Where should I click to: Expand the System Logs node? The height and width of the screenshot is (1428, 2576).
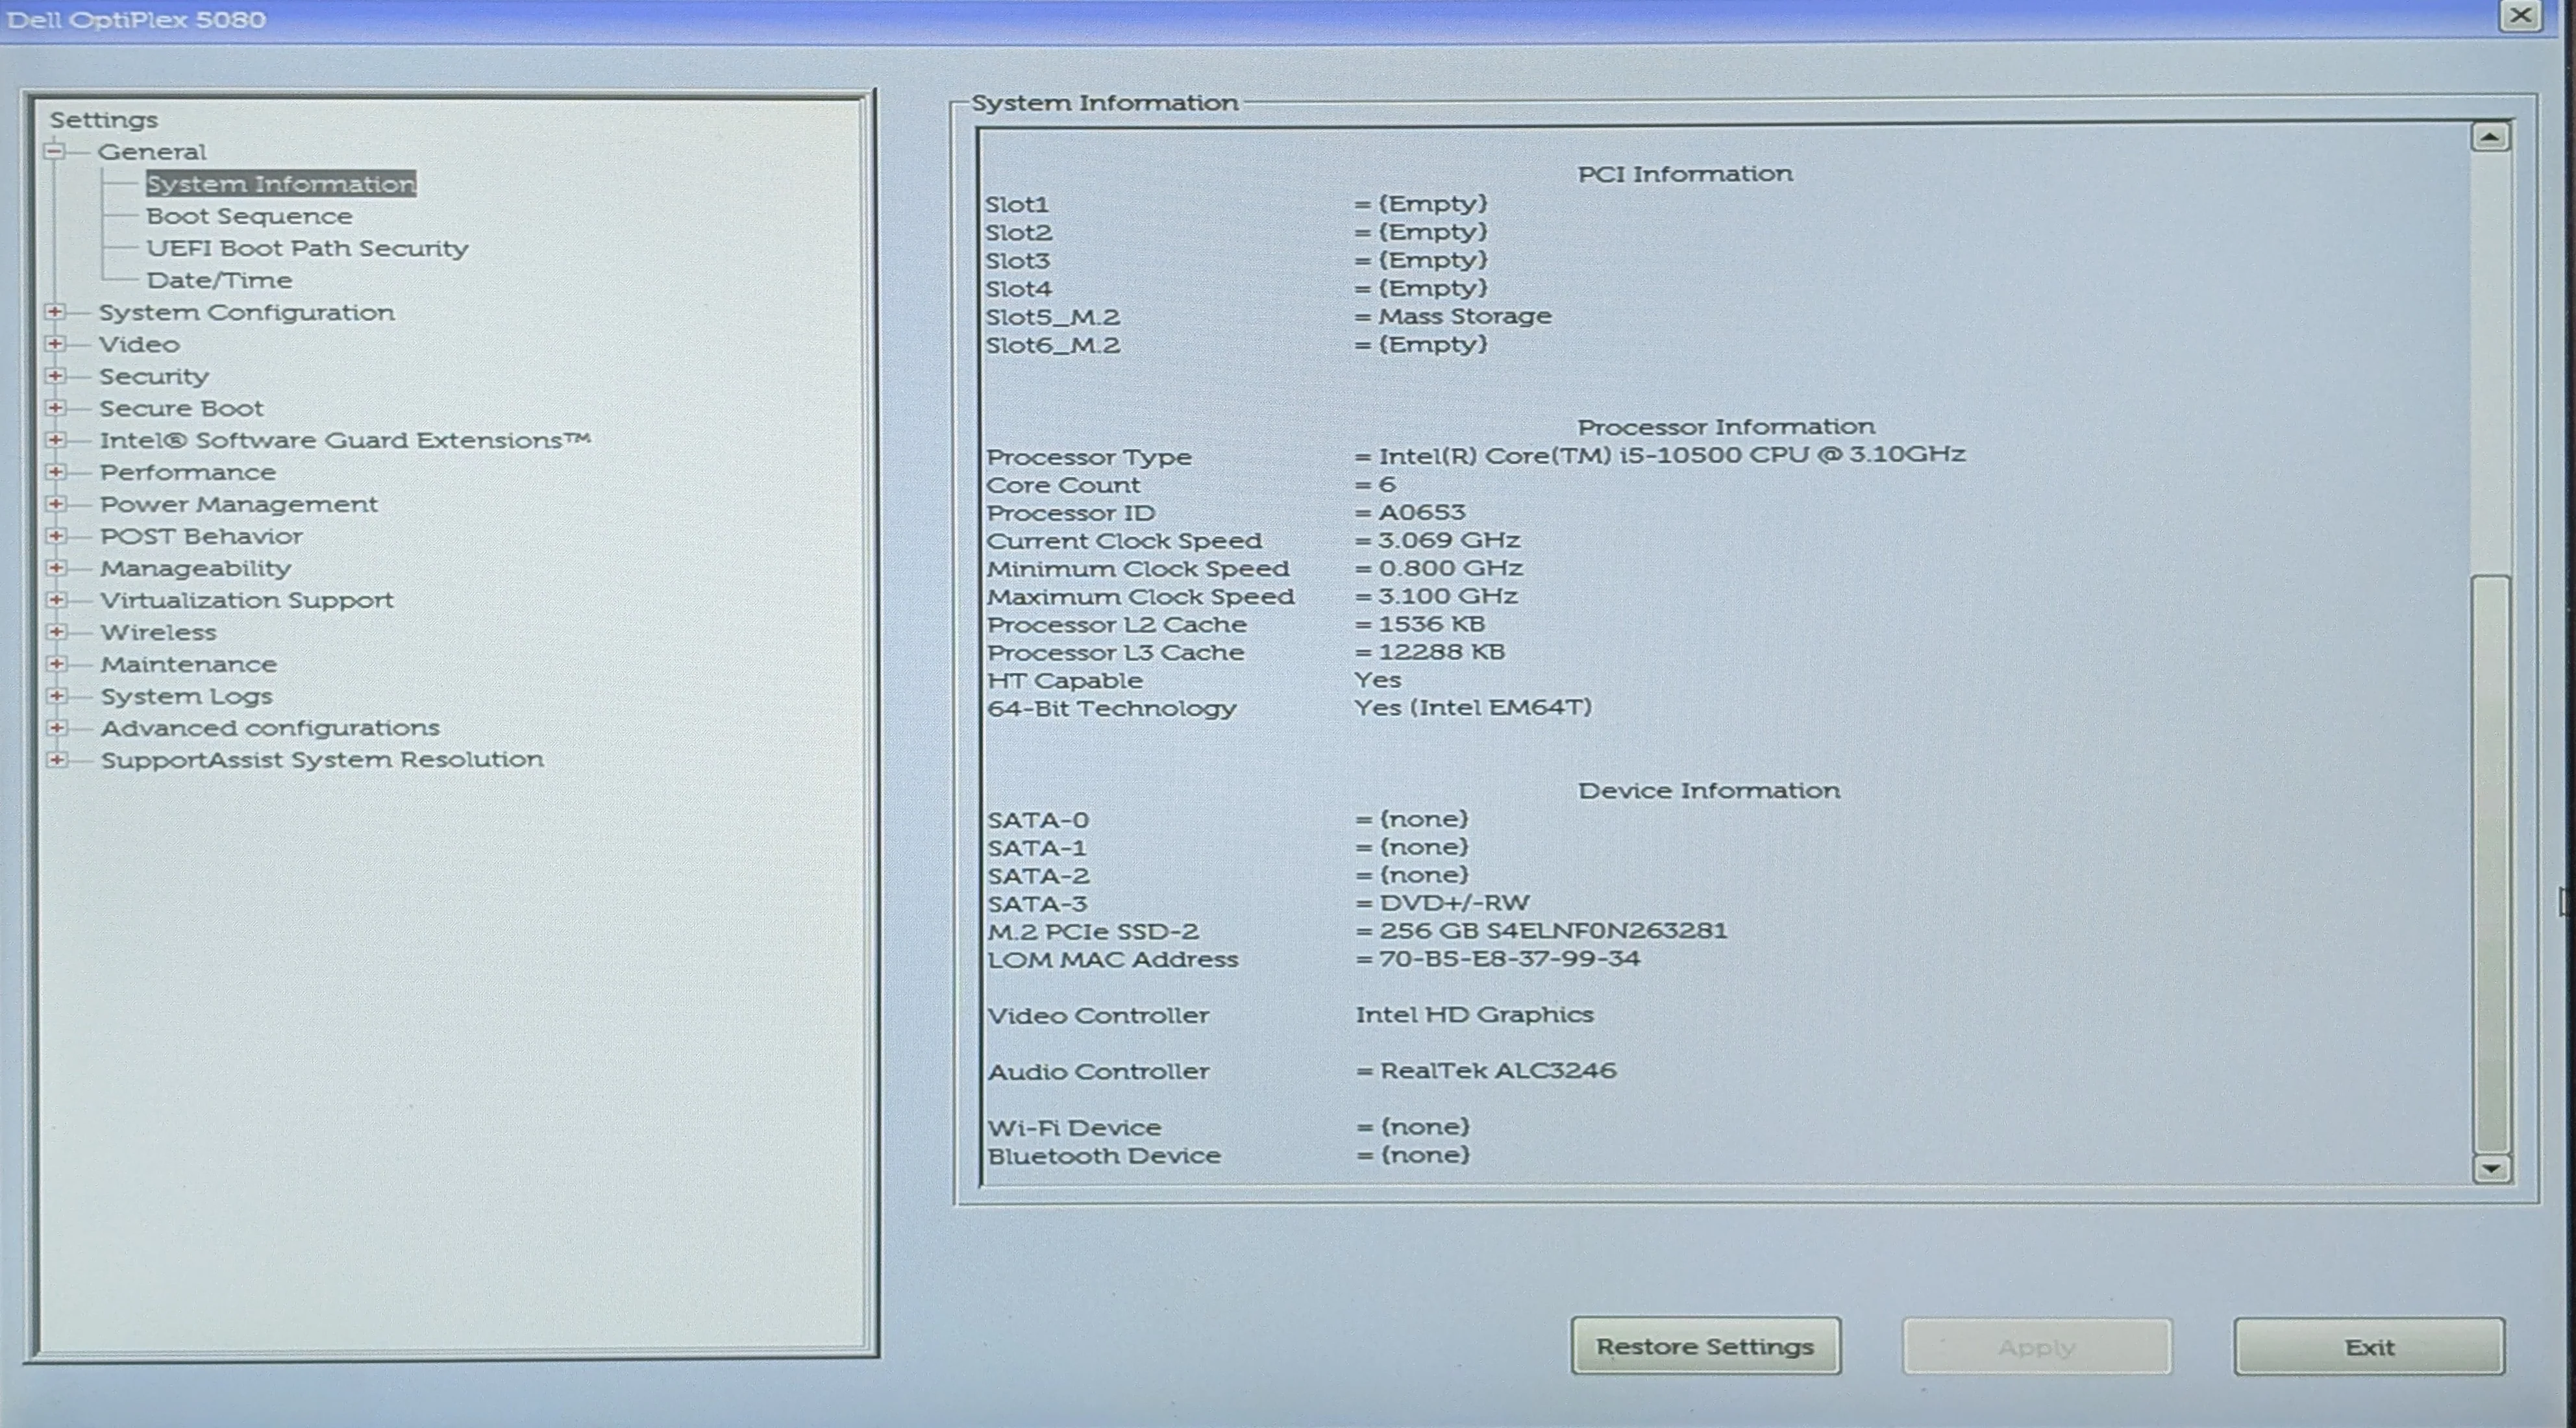click(x=57, y=696)
